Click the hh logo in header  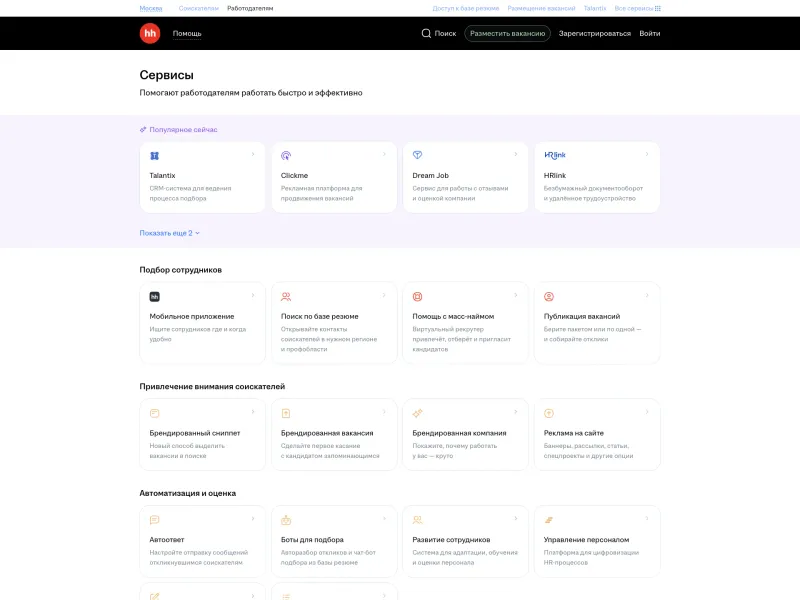150,33
